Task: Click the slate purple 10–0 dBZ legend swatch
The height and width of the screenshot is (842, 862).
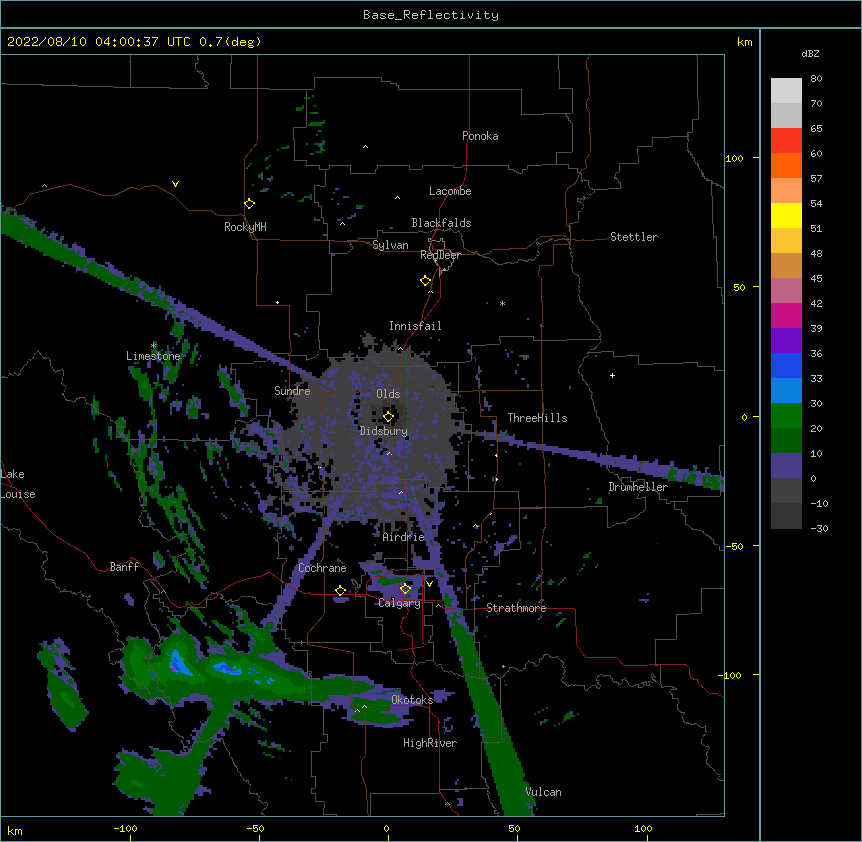Action: 786,466
